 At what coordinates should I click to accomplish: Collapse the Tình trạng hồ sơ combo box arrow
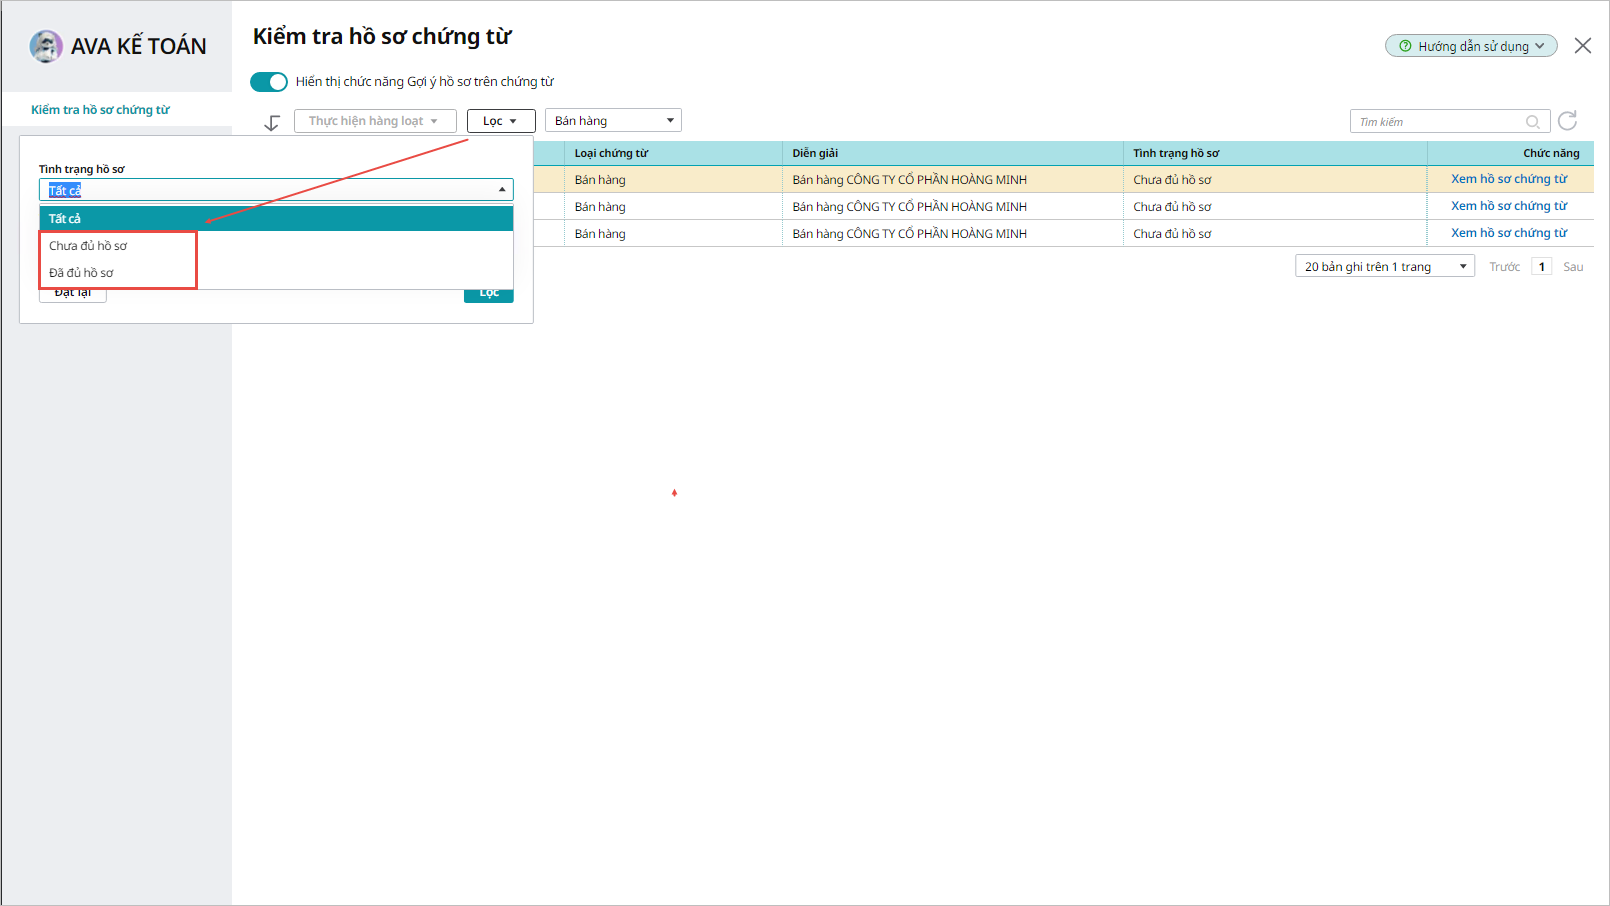point(502,190)
